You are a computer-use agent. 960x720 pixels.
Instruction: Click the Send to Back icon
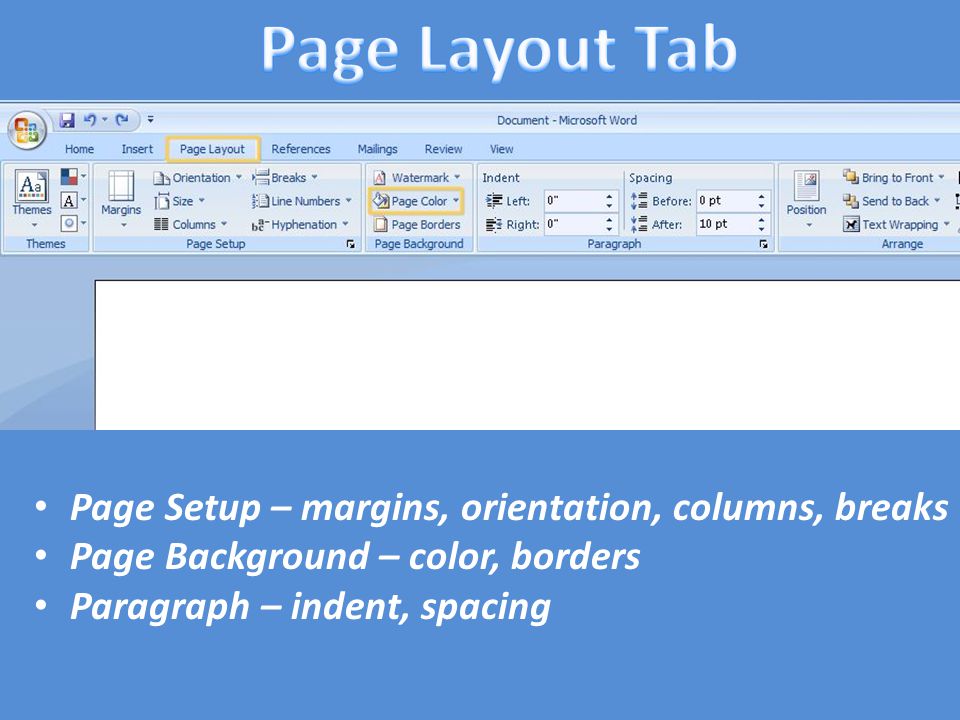click(x=850, y=201)
